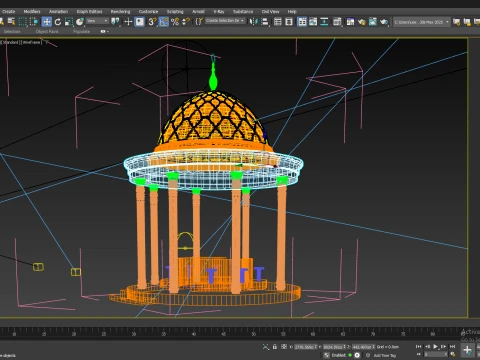Toggle the Scene Explorer

[278, 22]
